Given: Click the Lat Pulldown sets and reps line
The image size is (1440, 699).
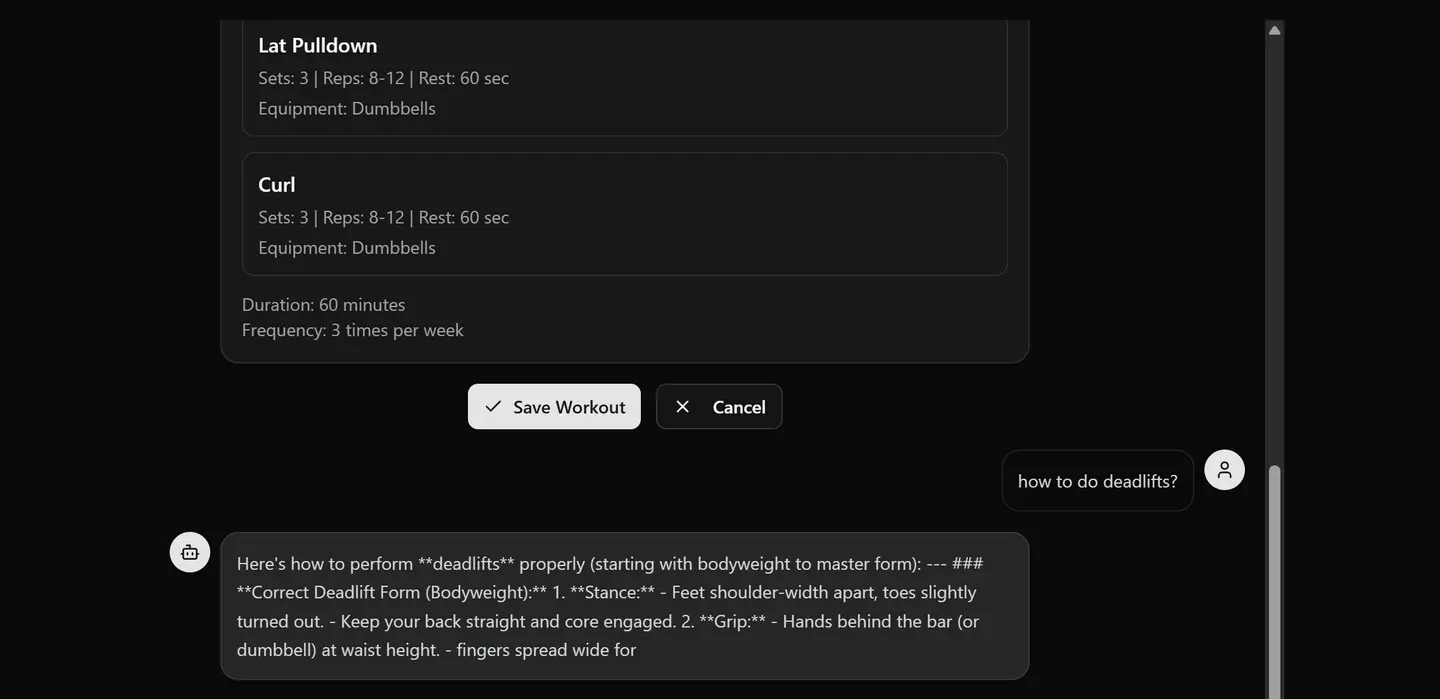Looking at the screenshot, I should click(x=383, y=78).
